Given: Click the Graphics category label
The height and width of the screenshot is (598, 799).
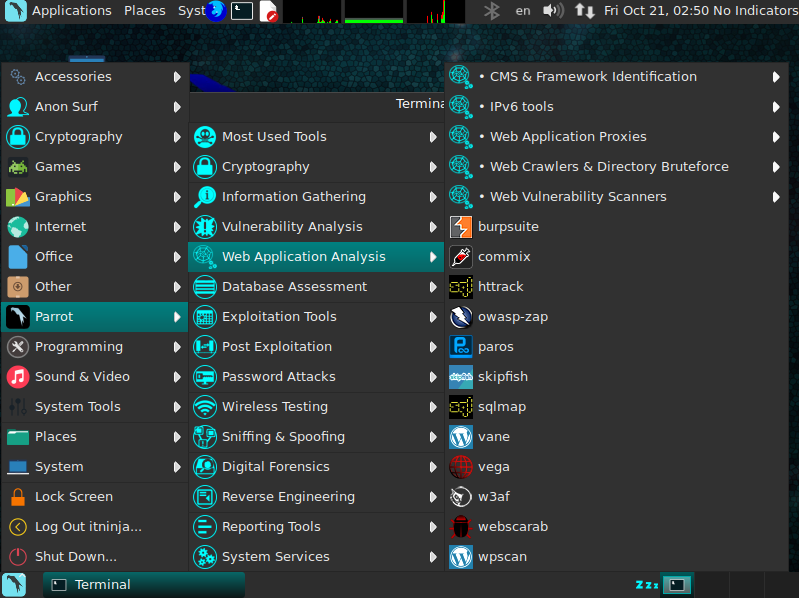Looking at the screenshot, I should pos(63,197).
